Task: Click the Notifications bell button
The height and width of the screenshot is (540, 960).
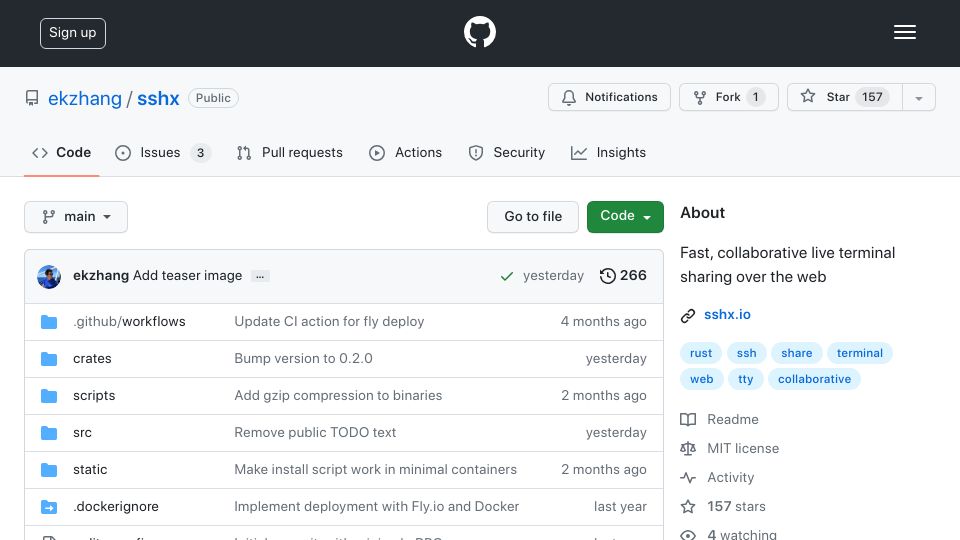Action: 609,97
